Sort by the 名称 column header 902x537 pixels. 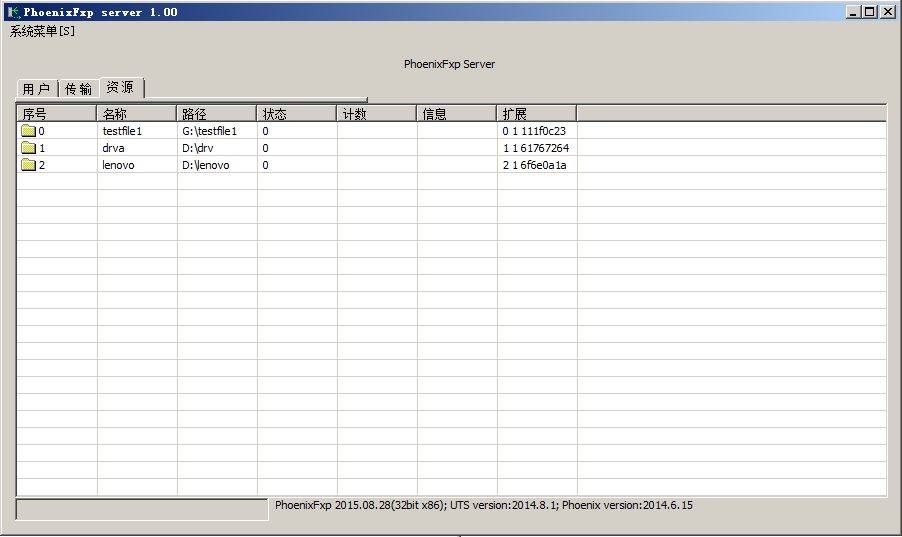point(136,114)
